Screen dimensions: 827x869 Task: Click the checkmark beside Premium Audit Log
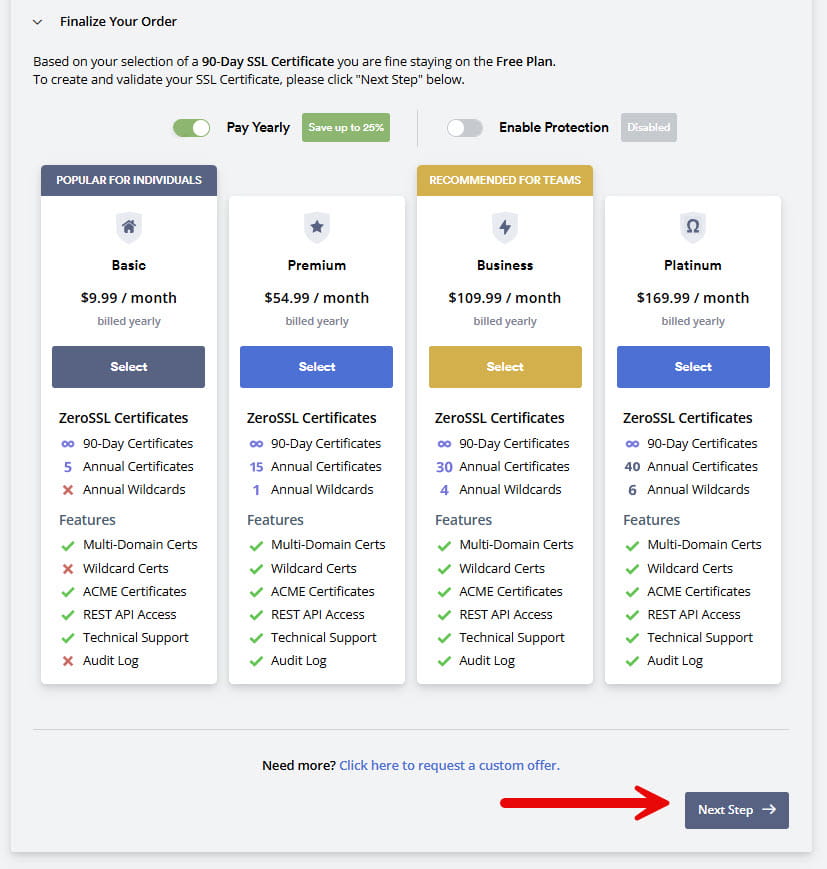click(x=256, y=661)
